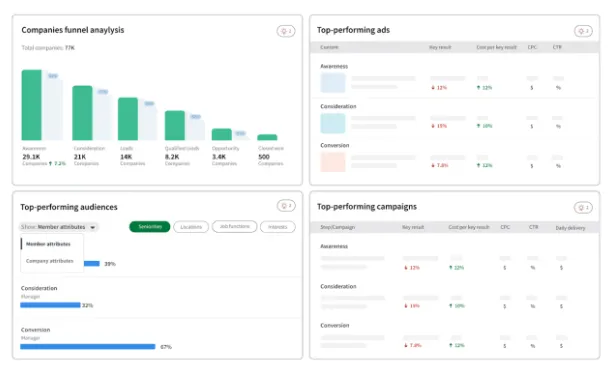The height and width of the screenshot is (373, 613).
Task: Switch to the Job functions filter pill
Action: [x=235, y=226]
